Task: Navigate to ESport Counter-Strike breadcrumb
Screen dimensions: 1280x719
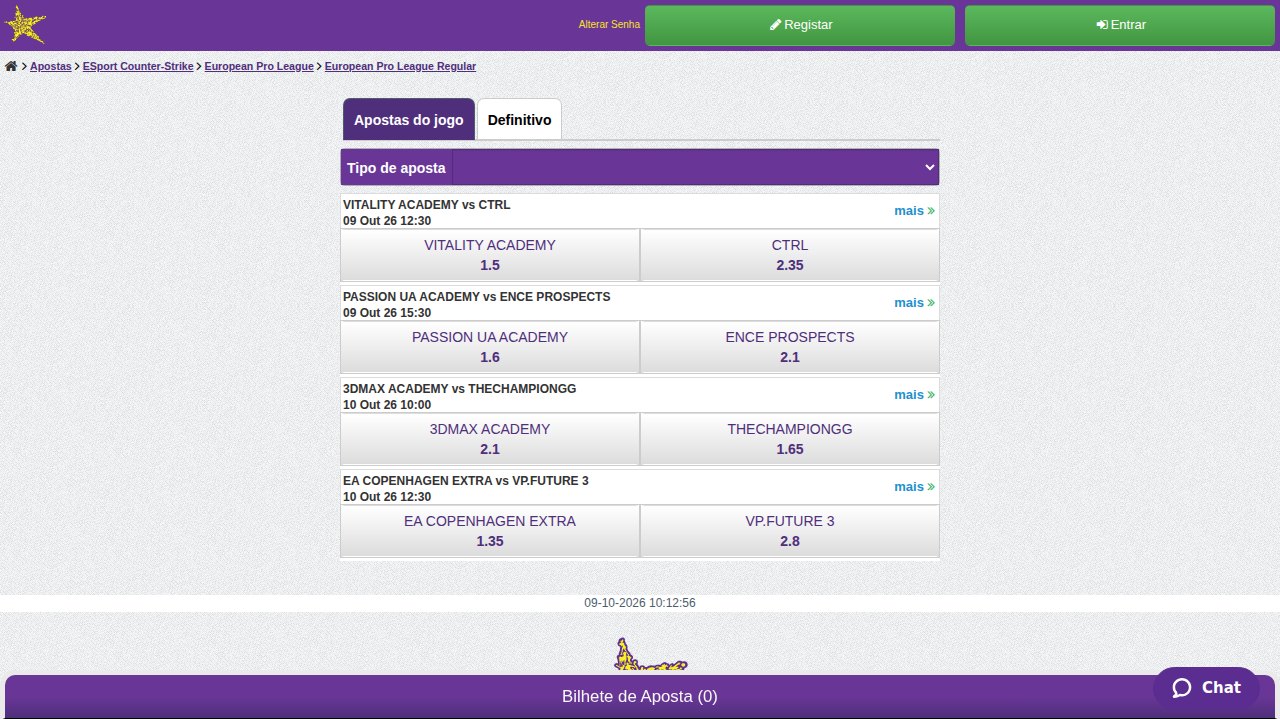Action: (138, 66)
